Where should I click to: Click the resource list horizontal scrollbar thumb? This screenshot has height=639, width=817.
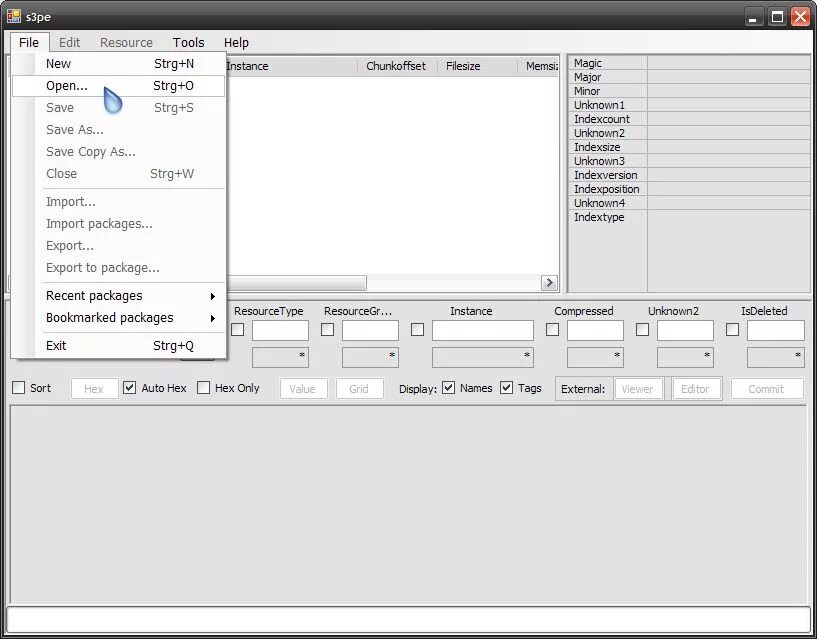[x=297, y=282]
